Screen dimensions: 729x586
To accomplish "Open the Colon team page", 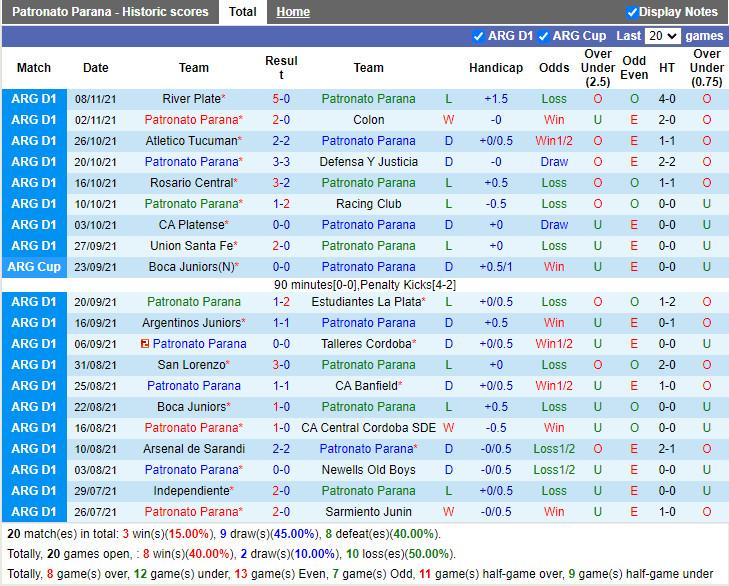I will pos(368,120).
